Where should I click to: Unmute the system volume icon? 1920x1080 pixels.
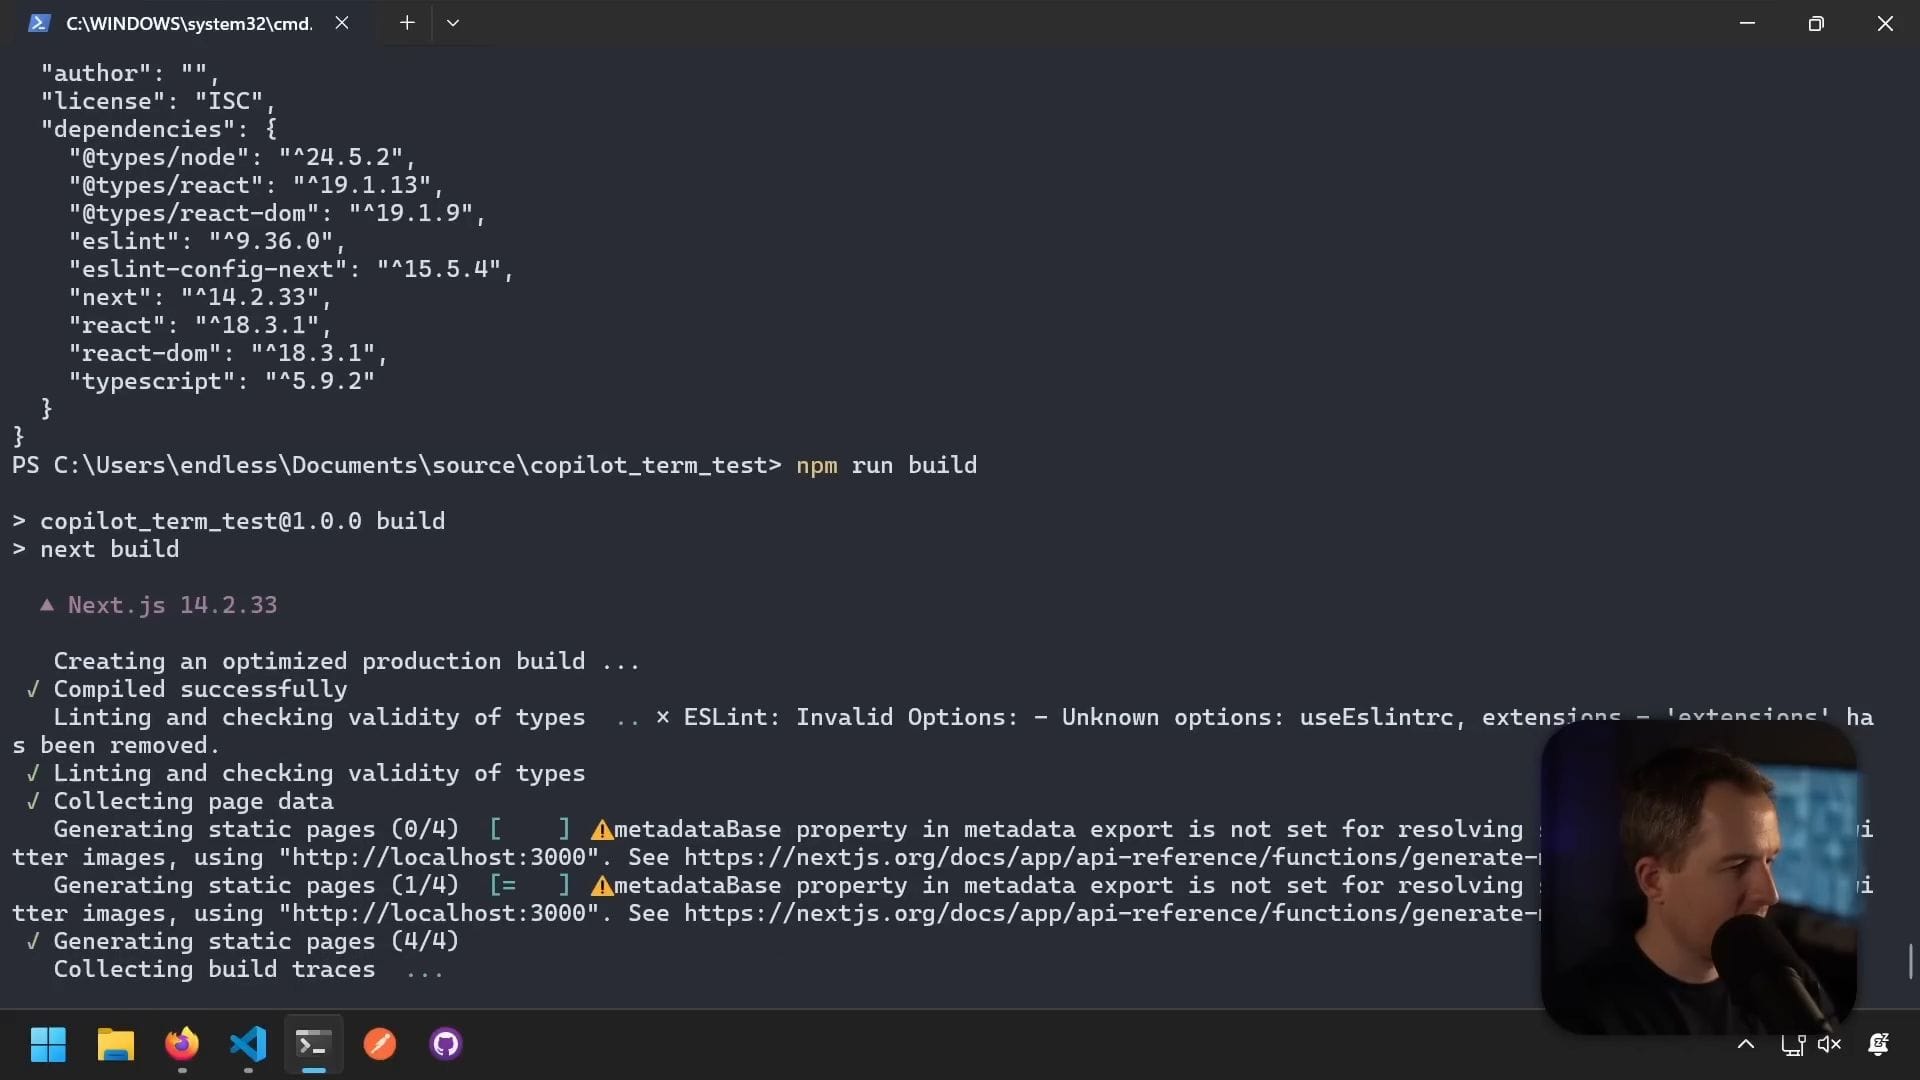coord(1829,1045)
